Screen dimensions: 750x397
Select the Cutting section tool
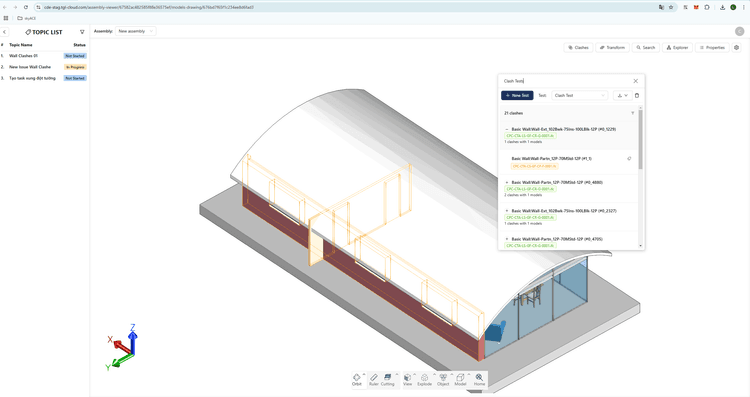(387, 379)
